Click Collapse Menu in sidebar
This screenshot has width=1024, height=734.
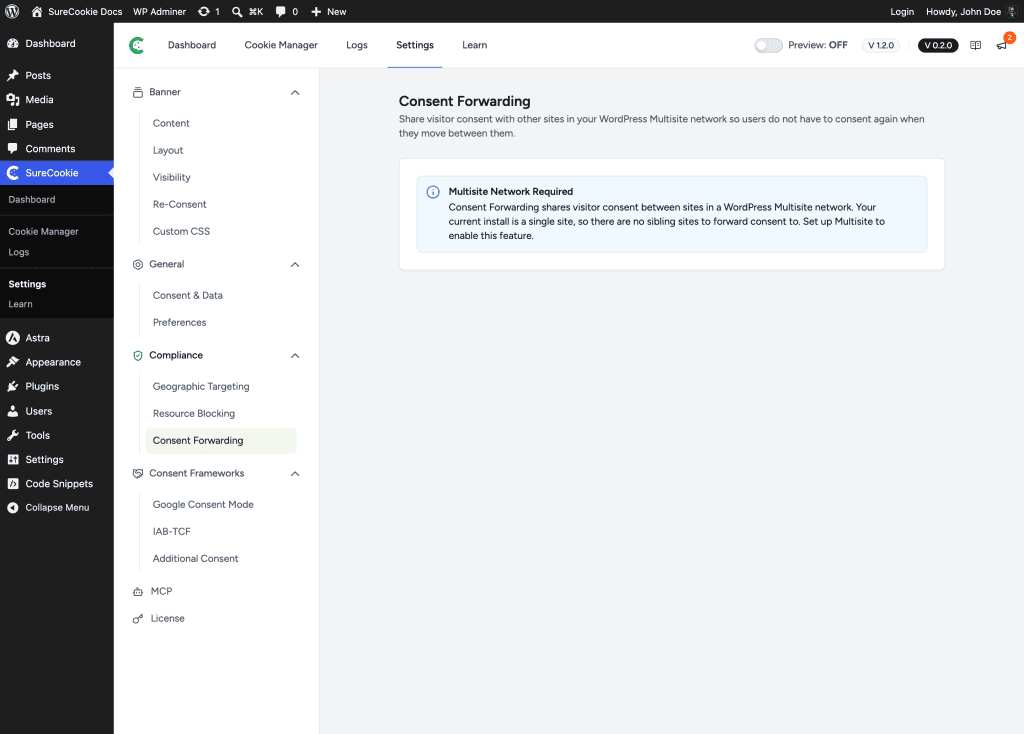tap(57, 507)
